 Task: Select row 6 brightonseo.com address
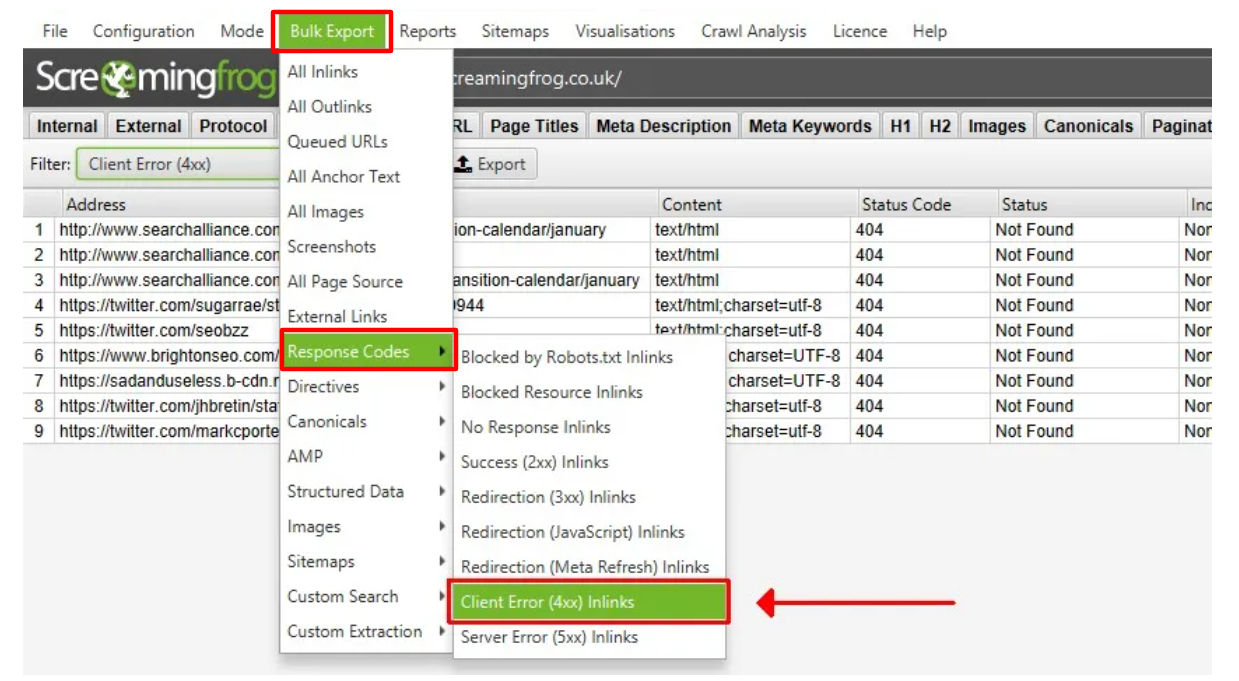click(168, 355)
